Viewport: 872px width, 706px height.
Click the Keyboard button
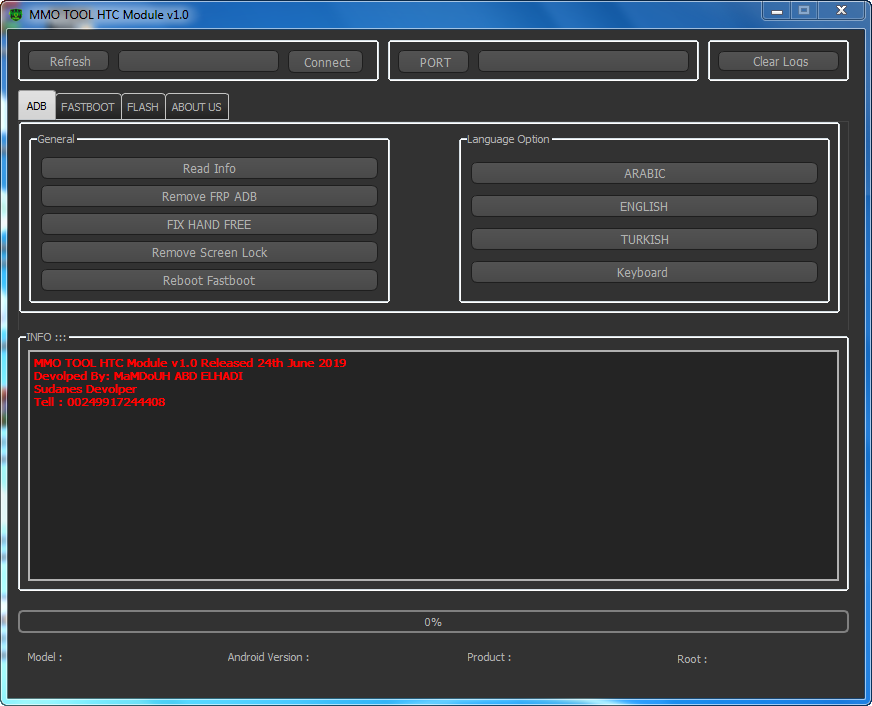tap(644, 272)
